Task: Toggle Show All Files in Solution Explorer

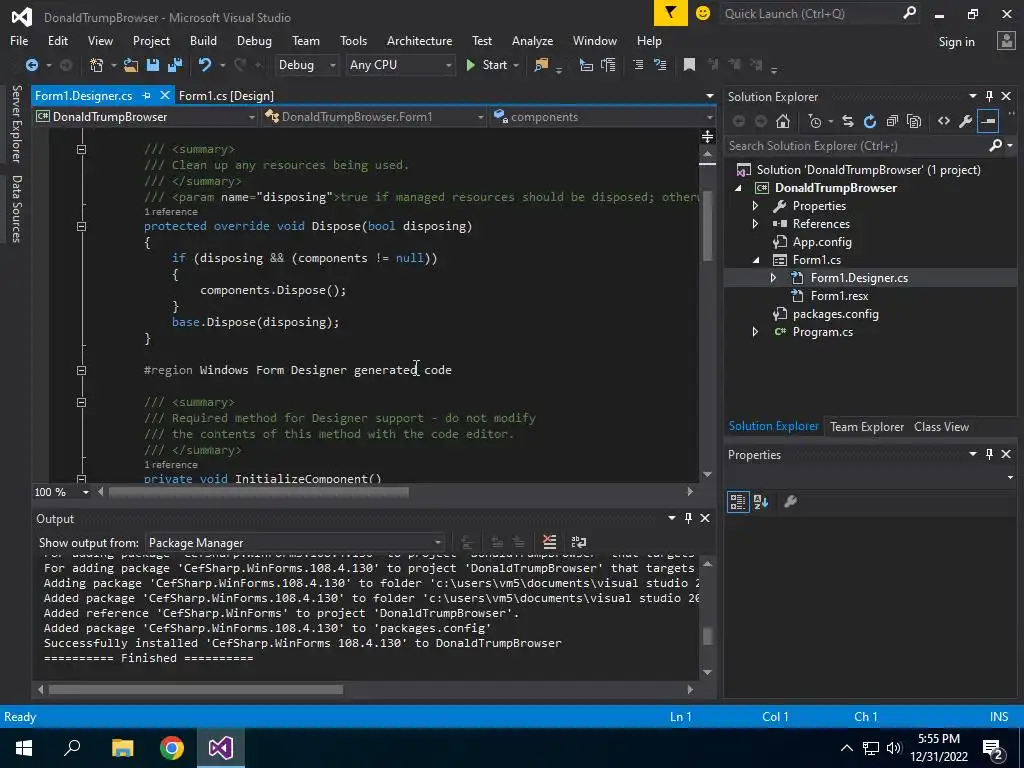Action: click(914, 121)
